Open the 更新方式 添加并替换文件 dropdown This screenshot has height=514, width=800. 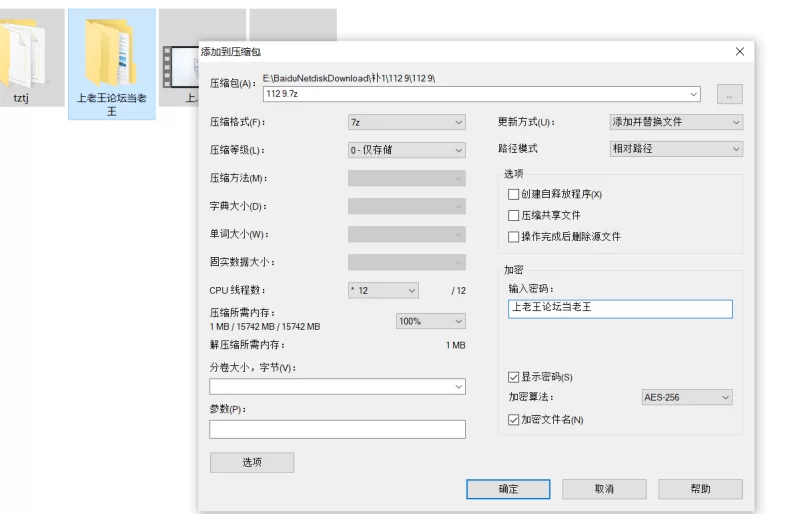coord(676,122)
